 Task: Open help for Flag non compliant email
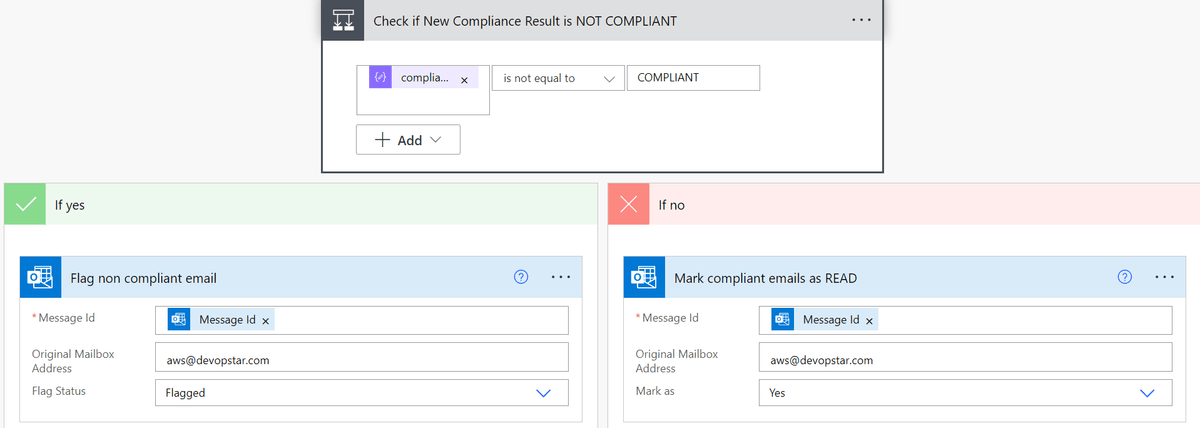click(520, 277)
